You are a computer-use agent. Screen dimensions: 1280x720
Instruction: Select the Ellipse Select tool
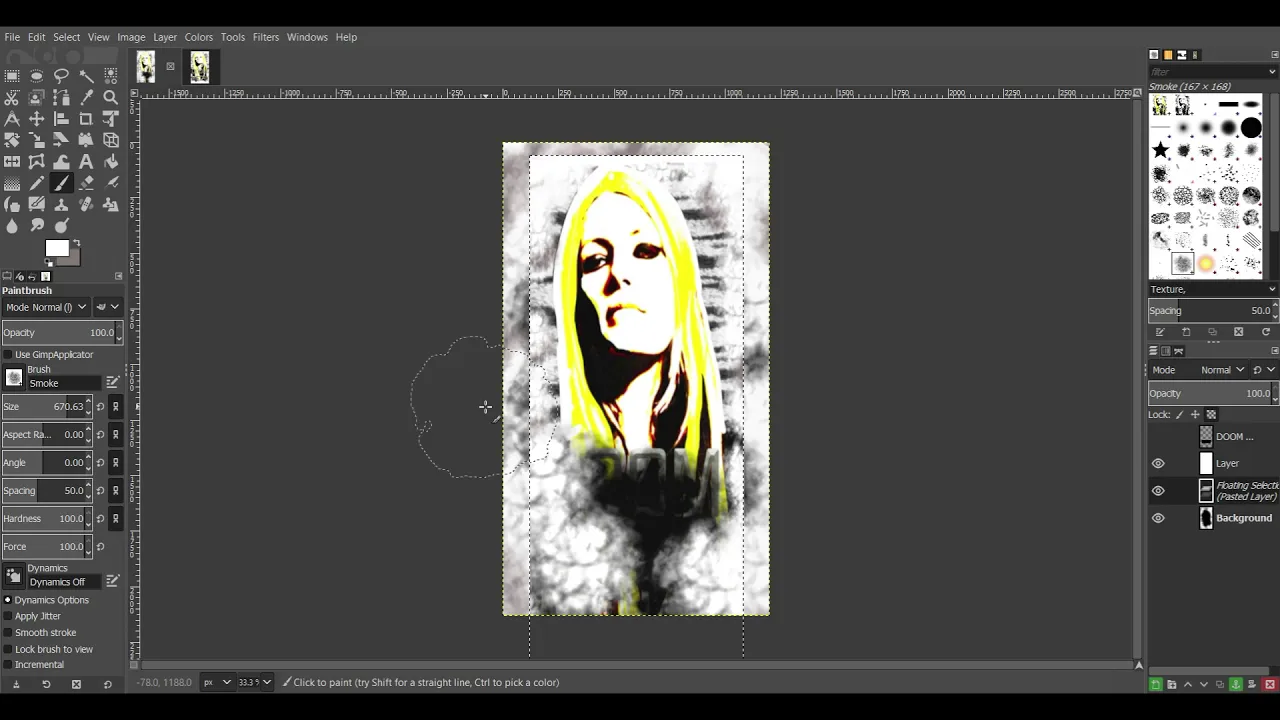tap(37, 76)
